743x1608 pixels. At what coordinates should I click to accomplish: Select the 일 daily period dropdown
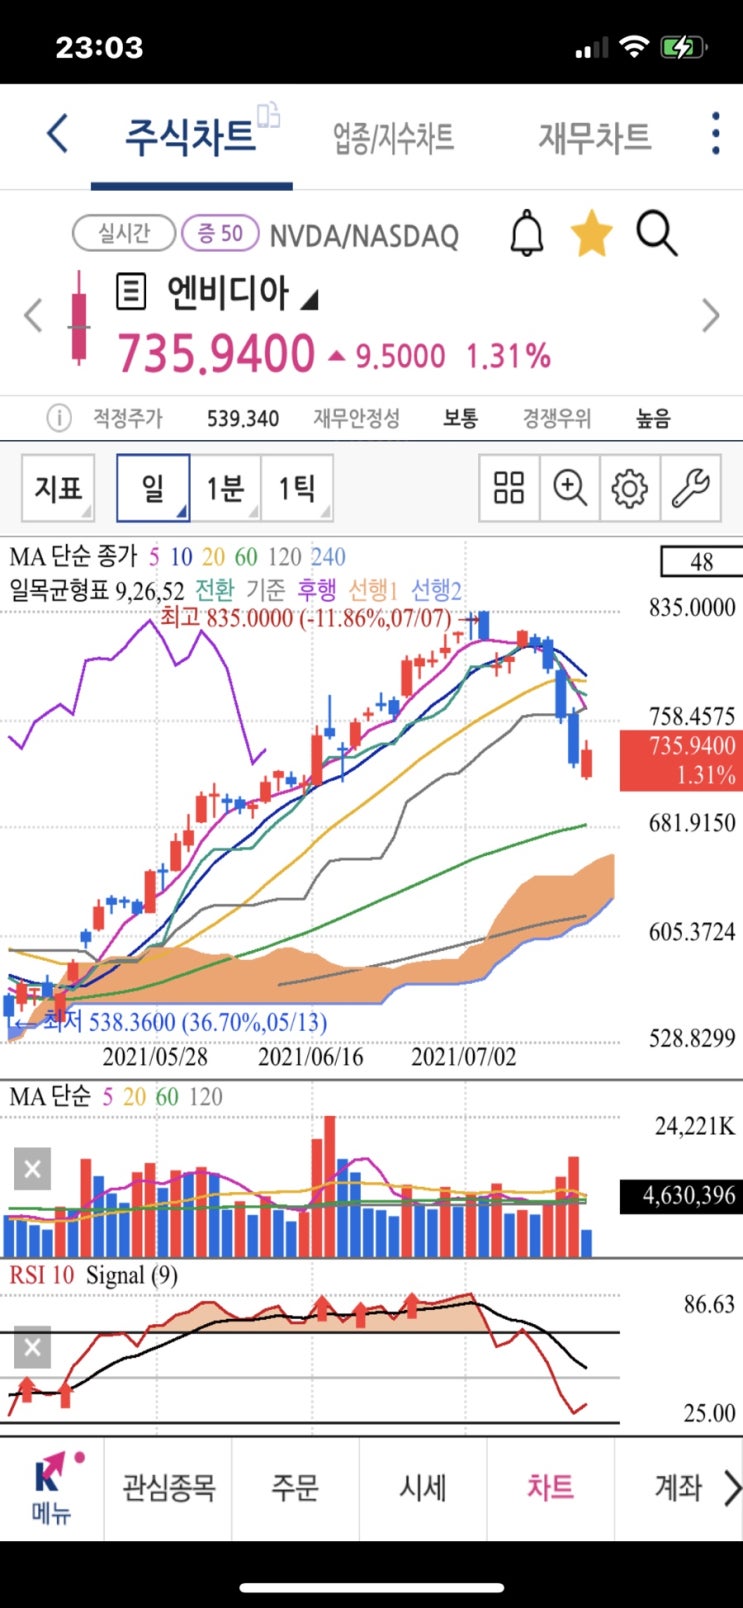click(x=153, y=488)
